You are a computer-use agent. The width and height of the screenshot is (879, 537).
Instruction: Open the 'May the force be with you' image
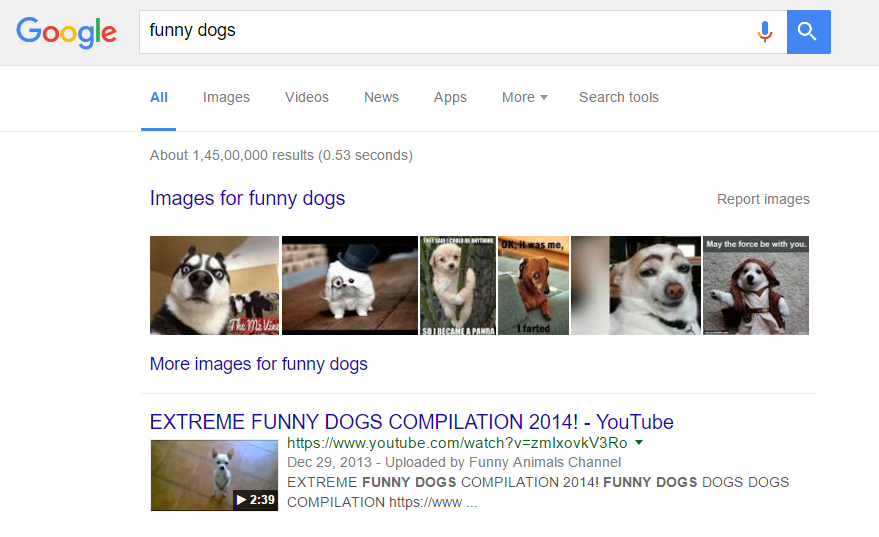756,285
